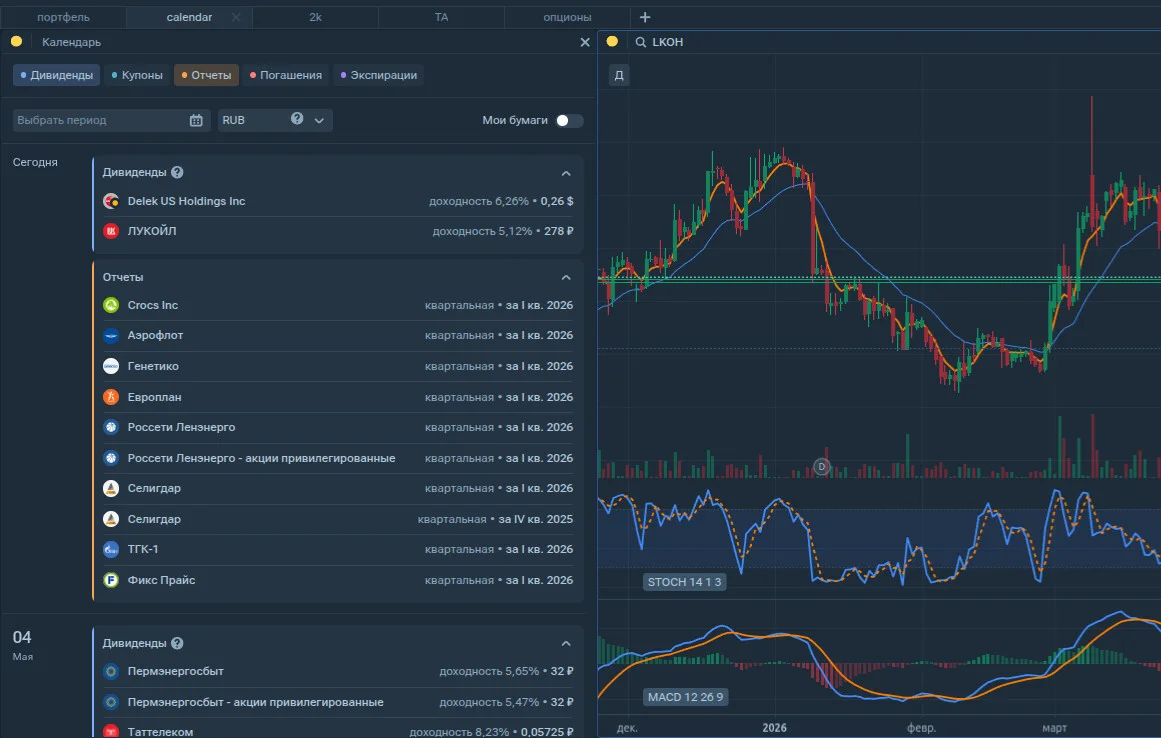Open STOCH 14 1 3 indicator settings

pyautogui.click(x=684, y=582)
